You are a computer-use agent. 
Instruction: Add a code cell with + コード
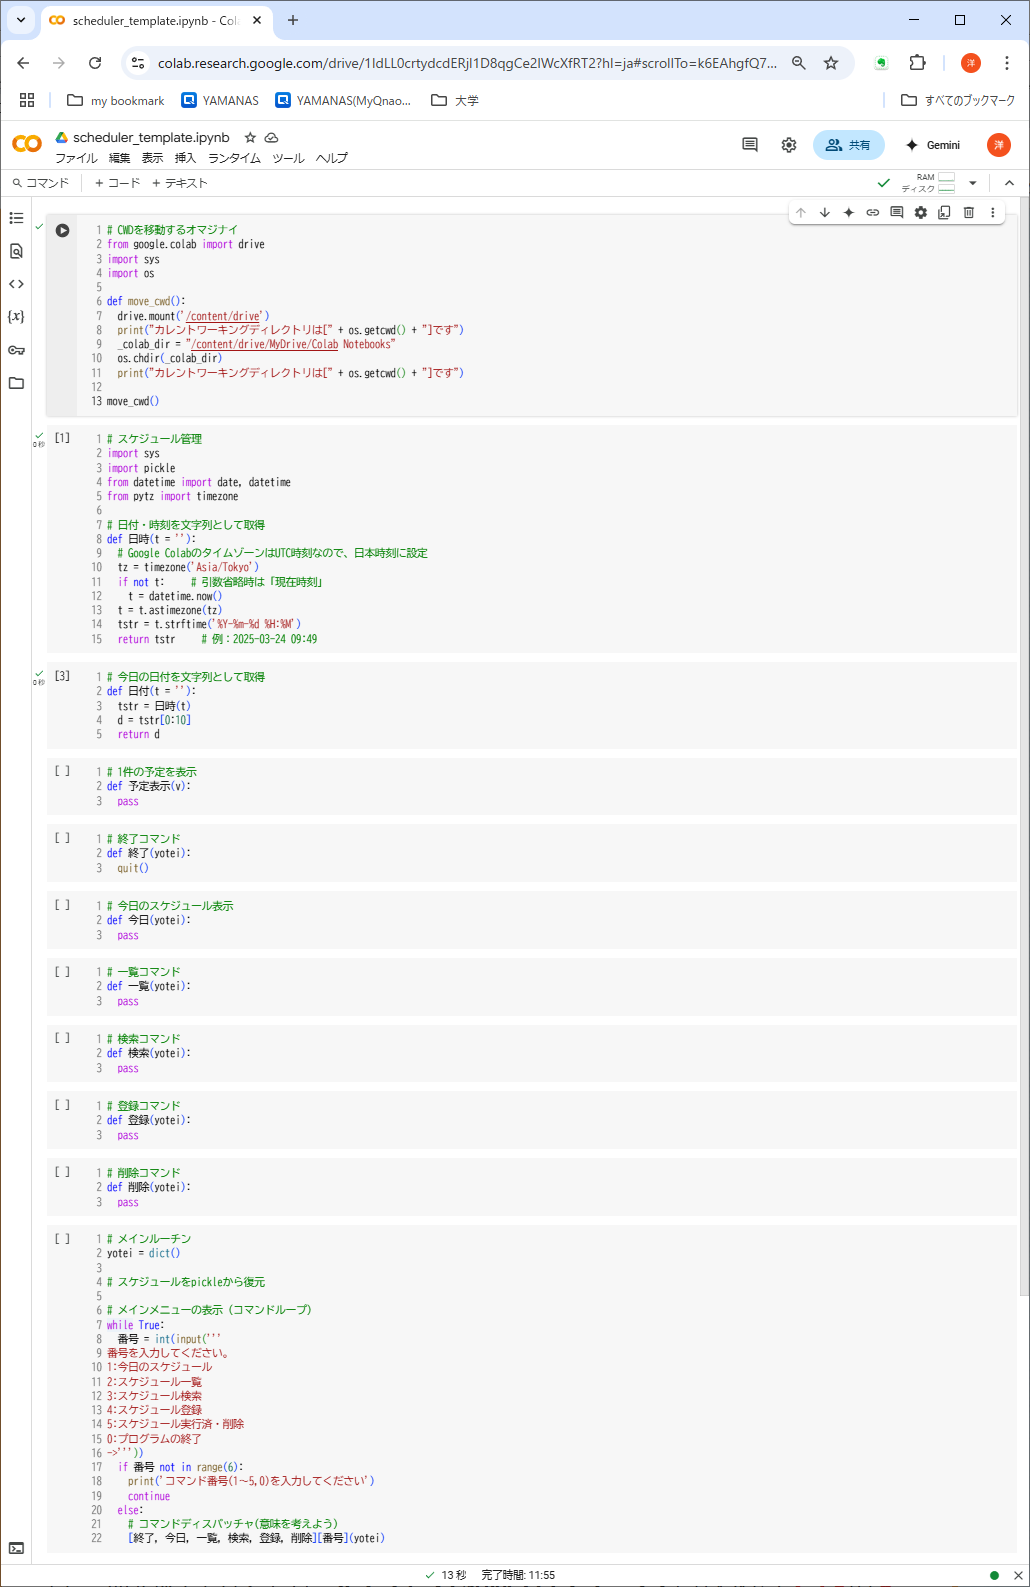117,183
